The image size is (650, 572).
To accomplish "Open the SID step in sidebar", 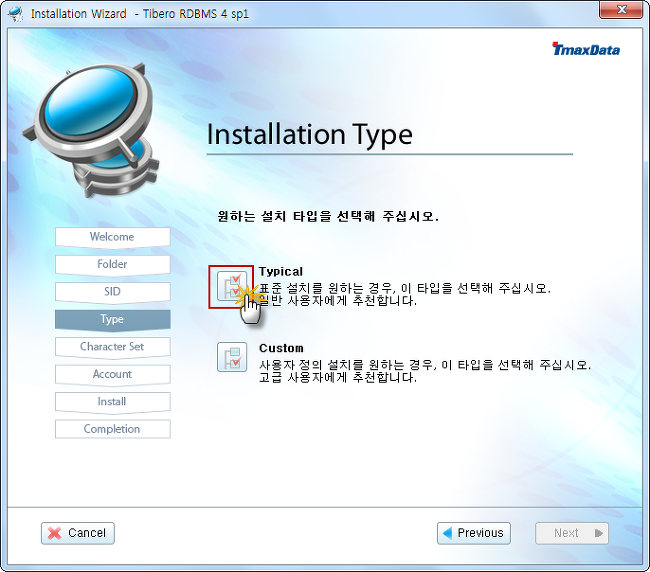I will [112, 292].
